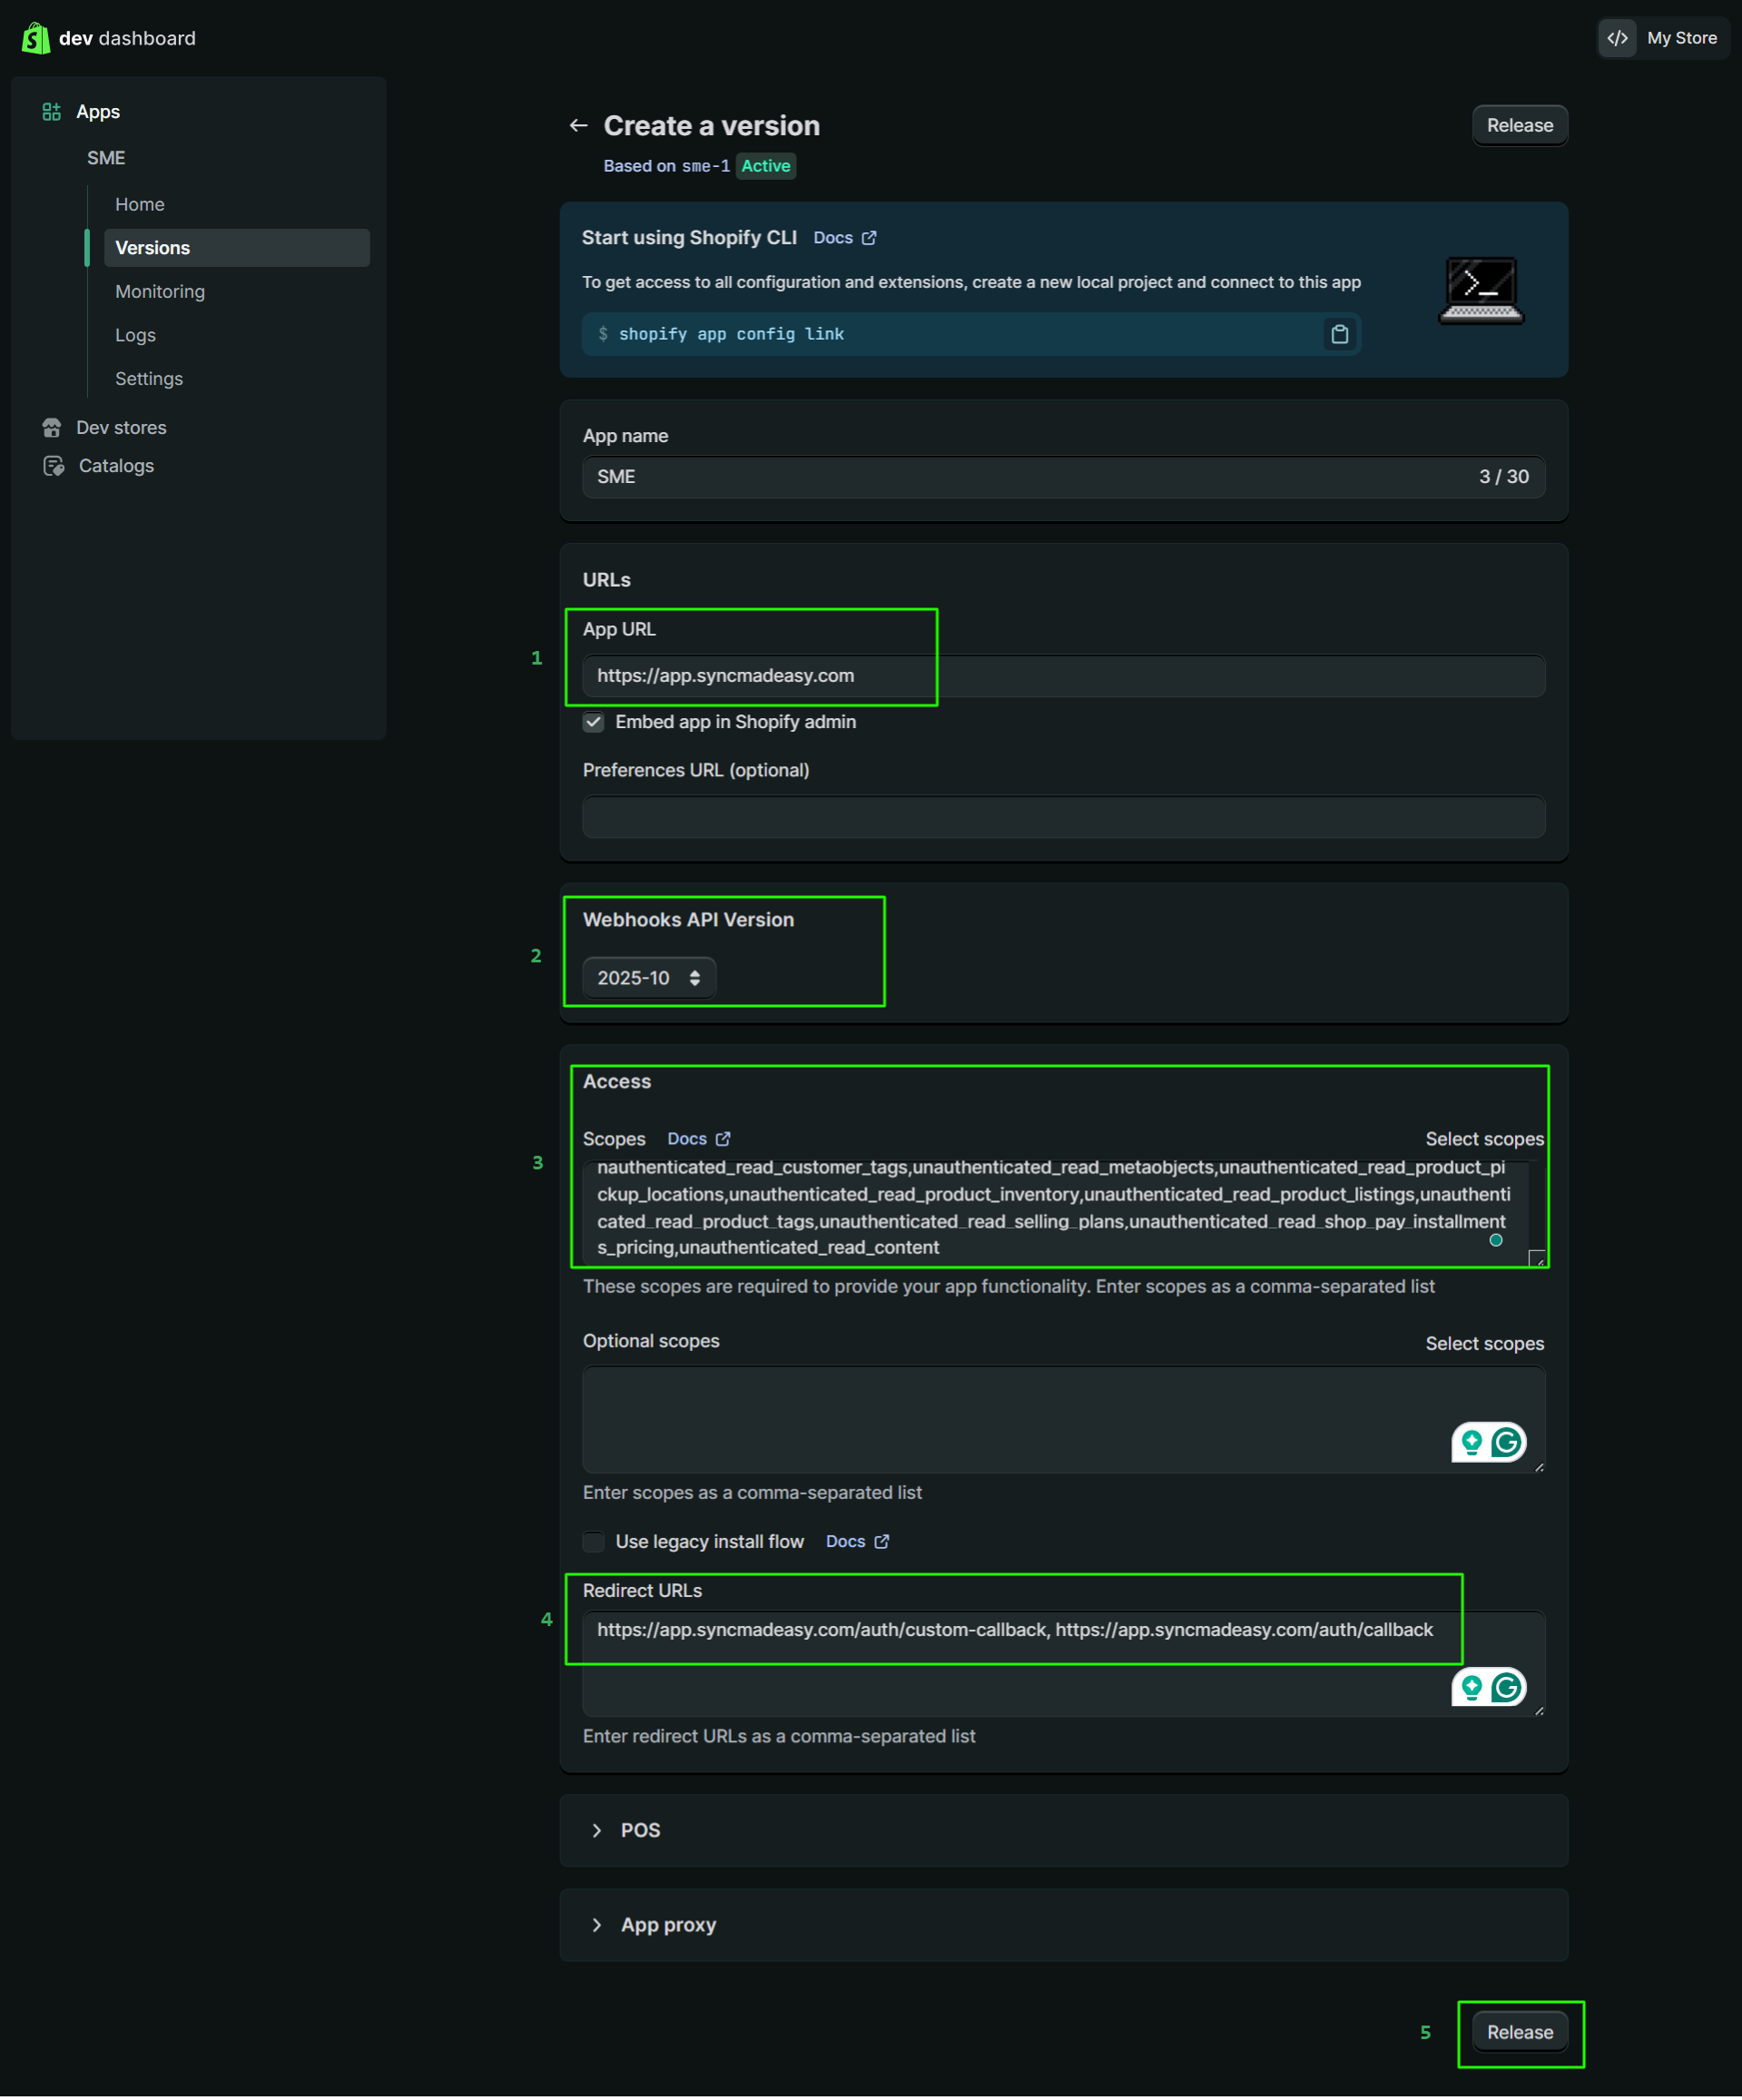
Task: Click the Grammarly icon in Optional scopes field
Action: tap(1506, 1442)
